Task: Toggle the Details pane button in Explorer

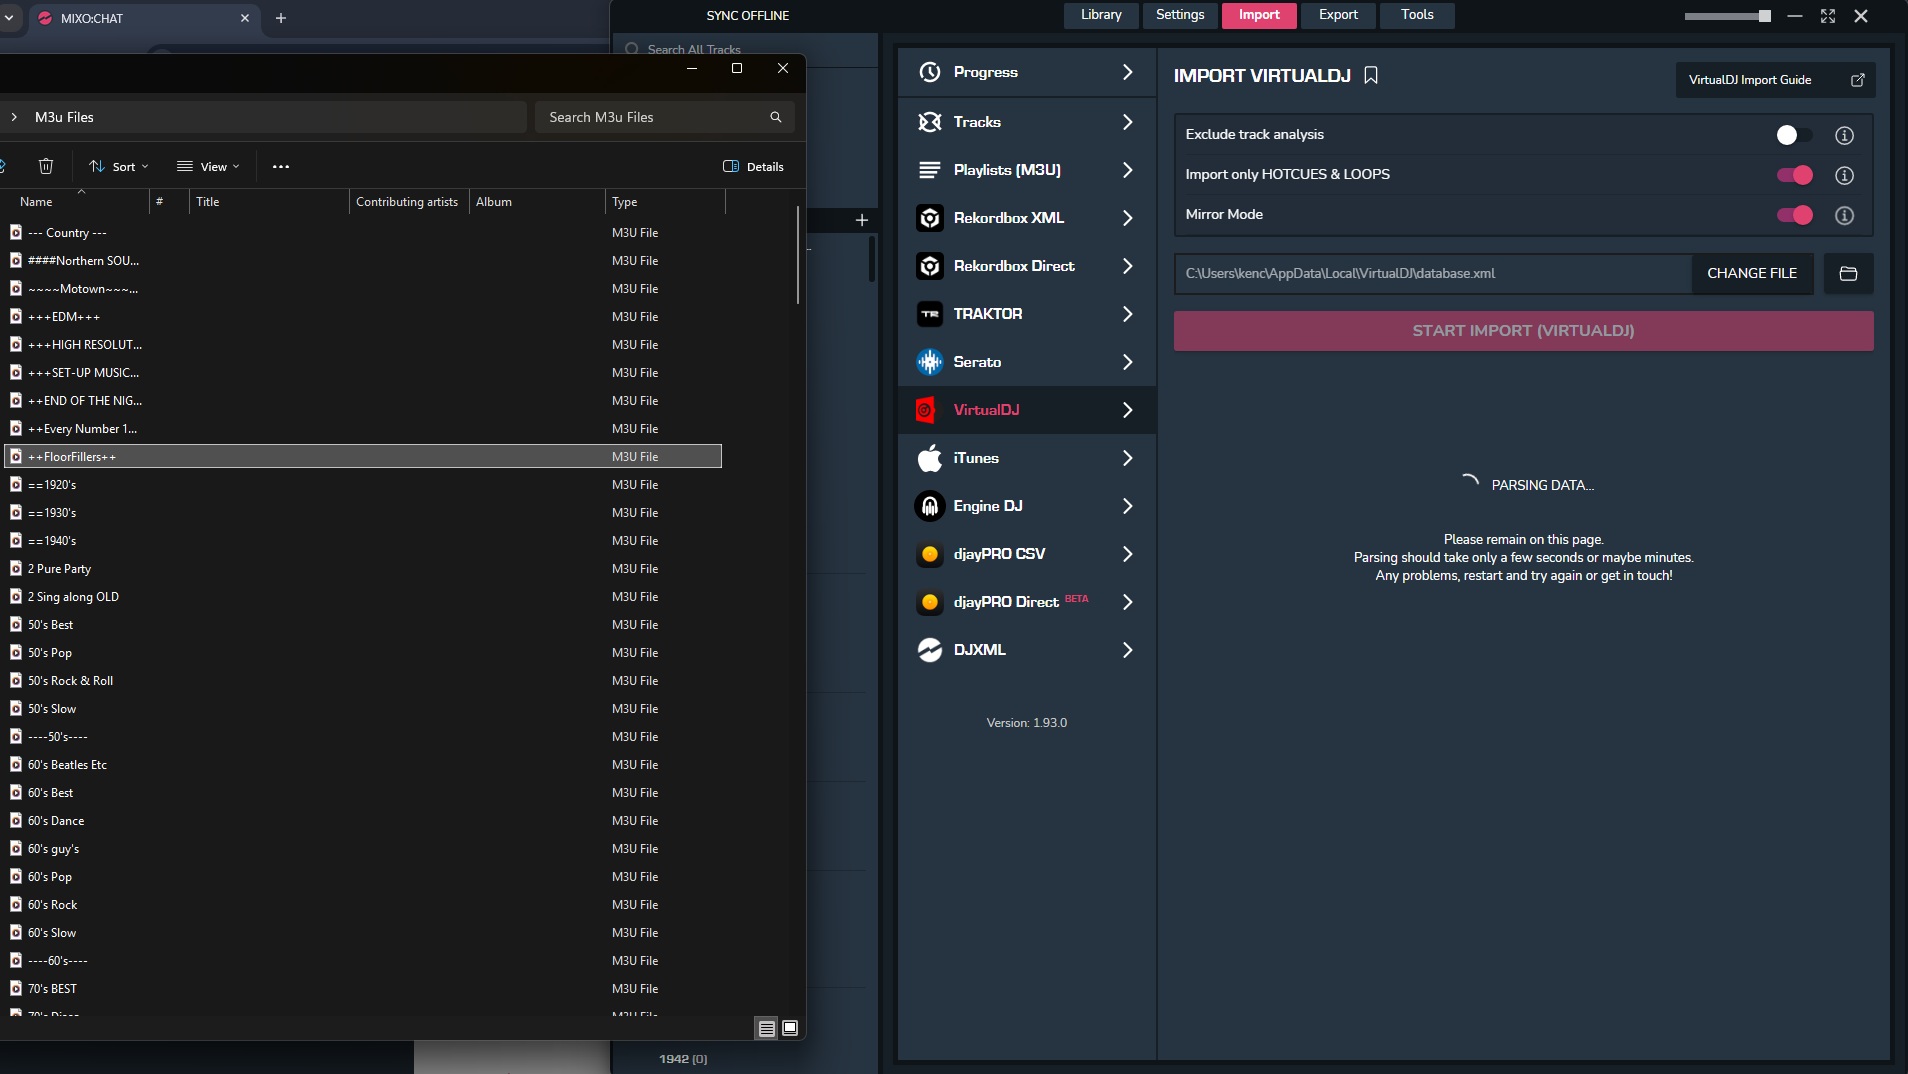Action: [753, 166]
